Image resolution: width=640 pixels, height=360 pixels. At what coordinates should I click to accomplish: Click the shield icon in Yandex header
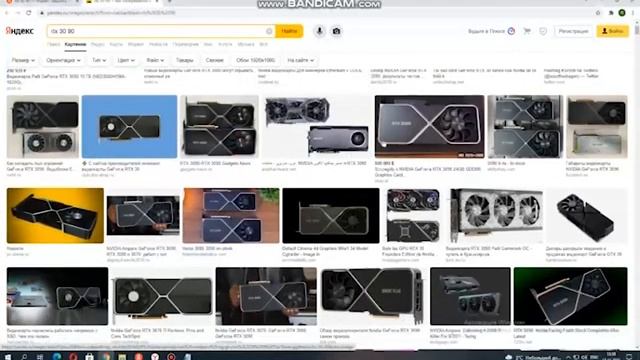543,31
